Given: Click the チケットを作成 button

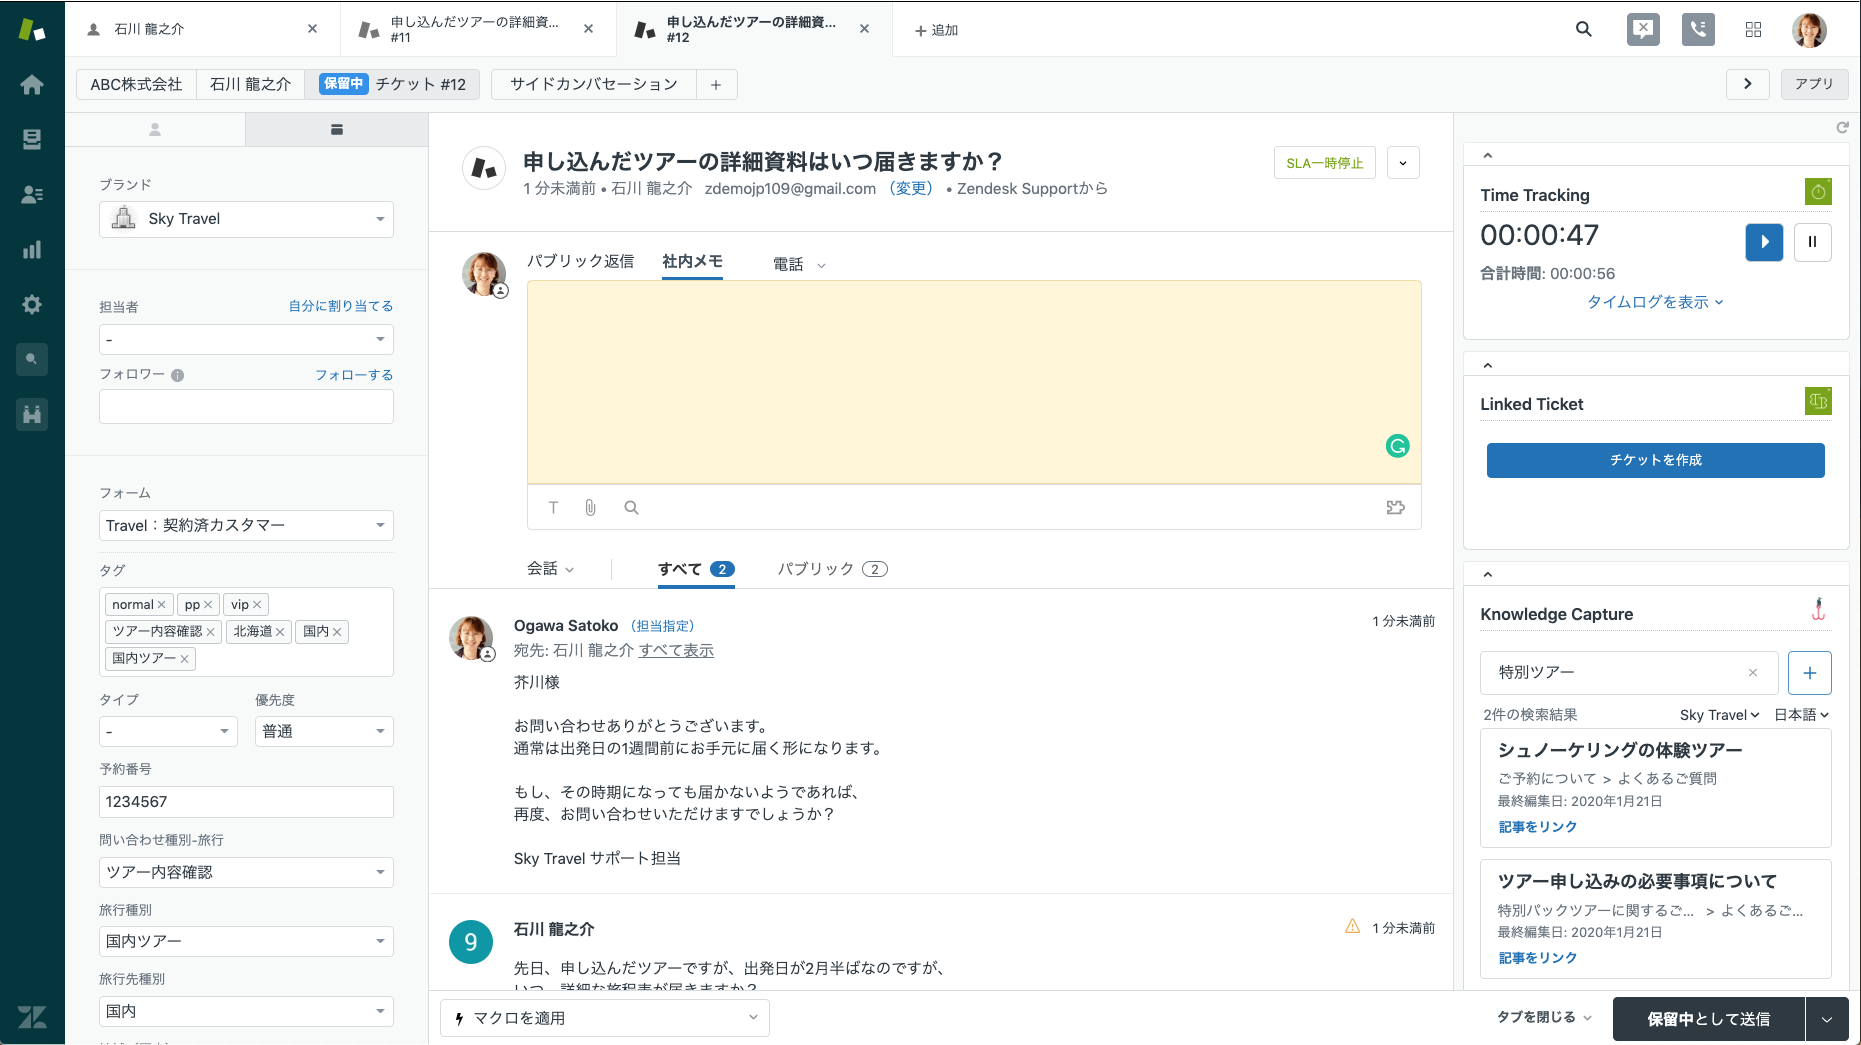Looking at the screenshot, I should 1655,460.
